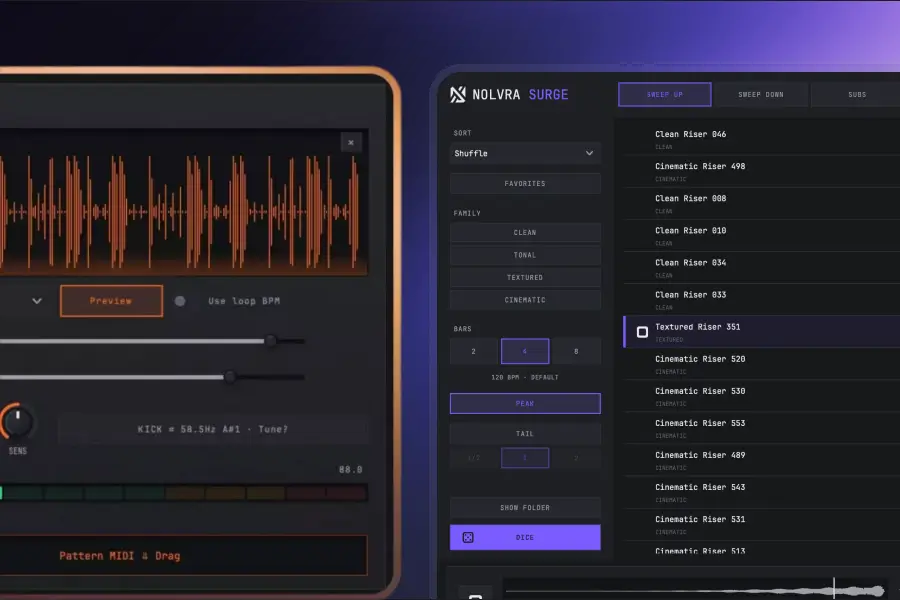This screenshot has height=600, width=900.
Task: Close the waveform view with the X
Action: (351, 142)
